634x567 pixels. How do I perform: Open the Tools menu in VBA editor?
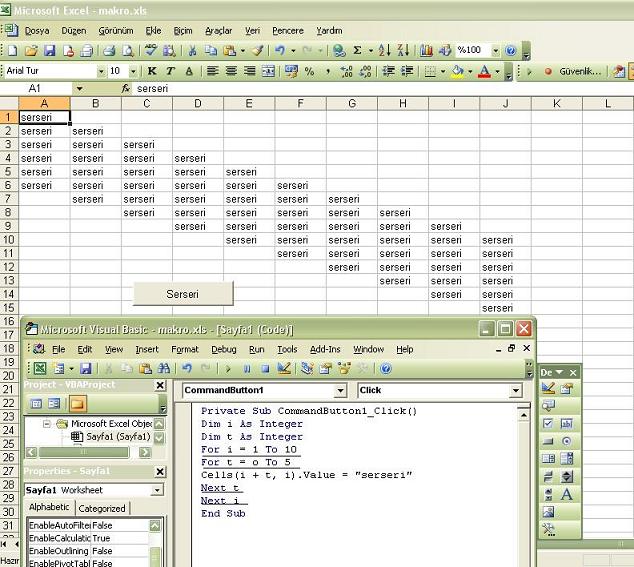pos(287,349)
